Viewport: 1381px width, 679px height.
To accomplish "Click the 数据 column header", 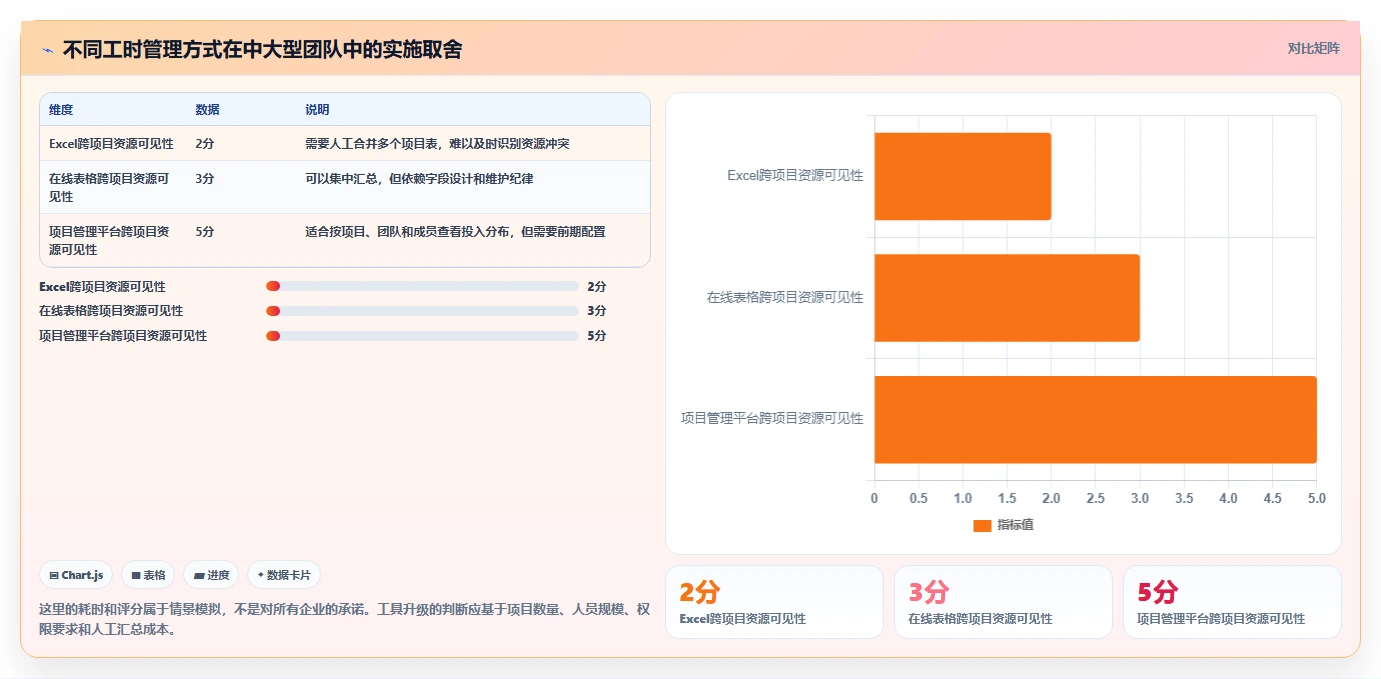I will (x=208, y=110).
